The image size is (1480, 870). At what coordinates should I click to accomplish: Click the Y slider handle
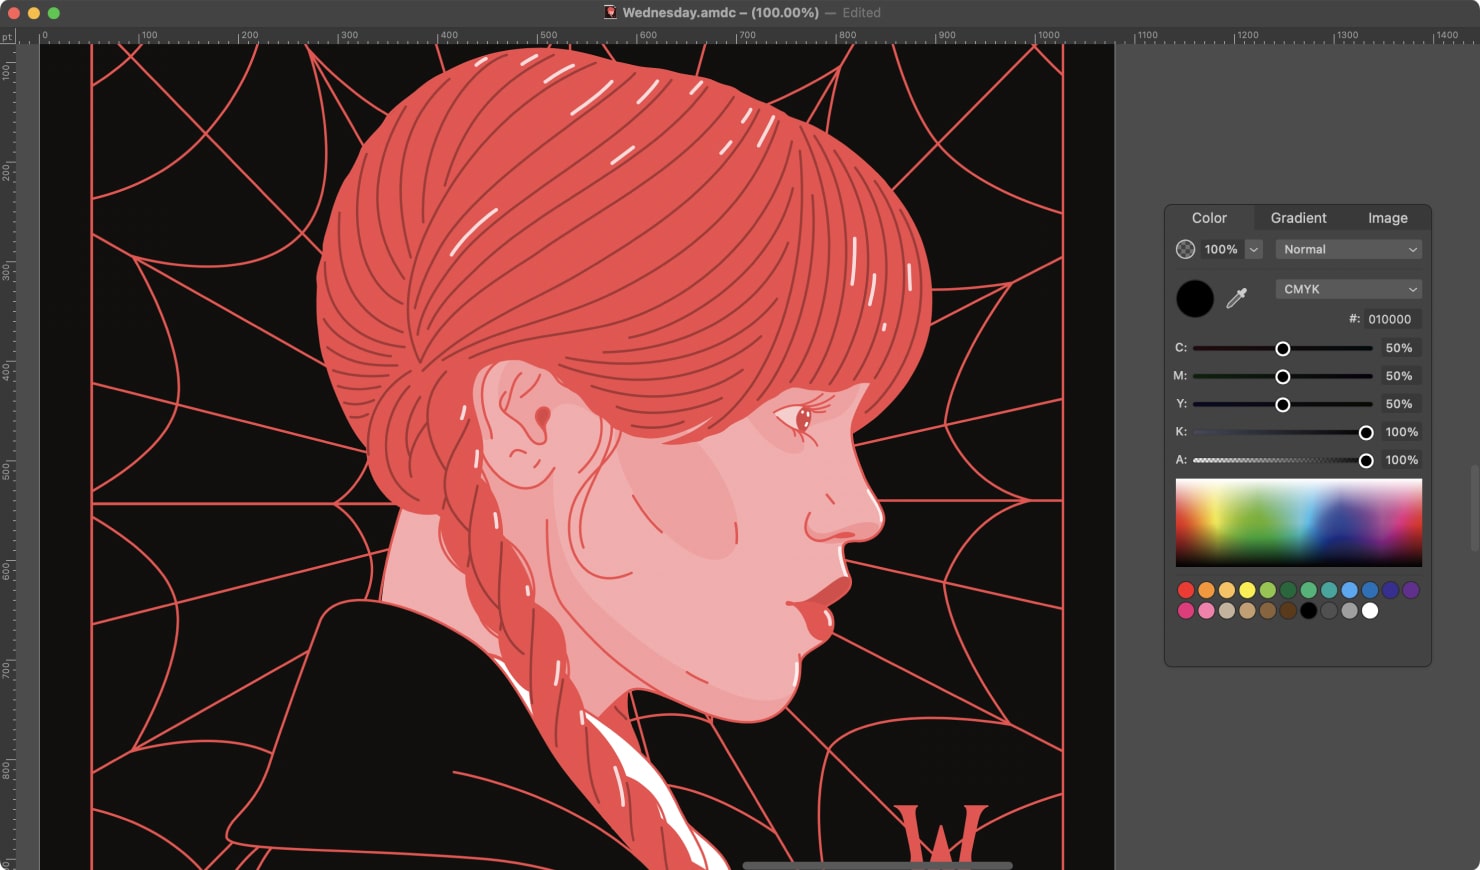pos(1283,404)
